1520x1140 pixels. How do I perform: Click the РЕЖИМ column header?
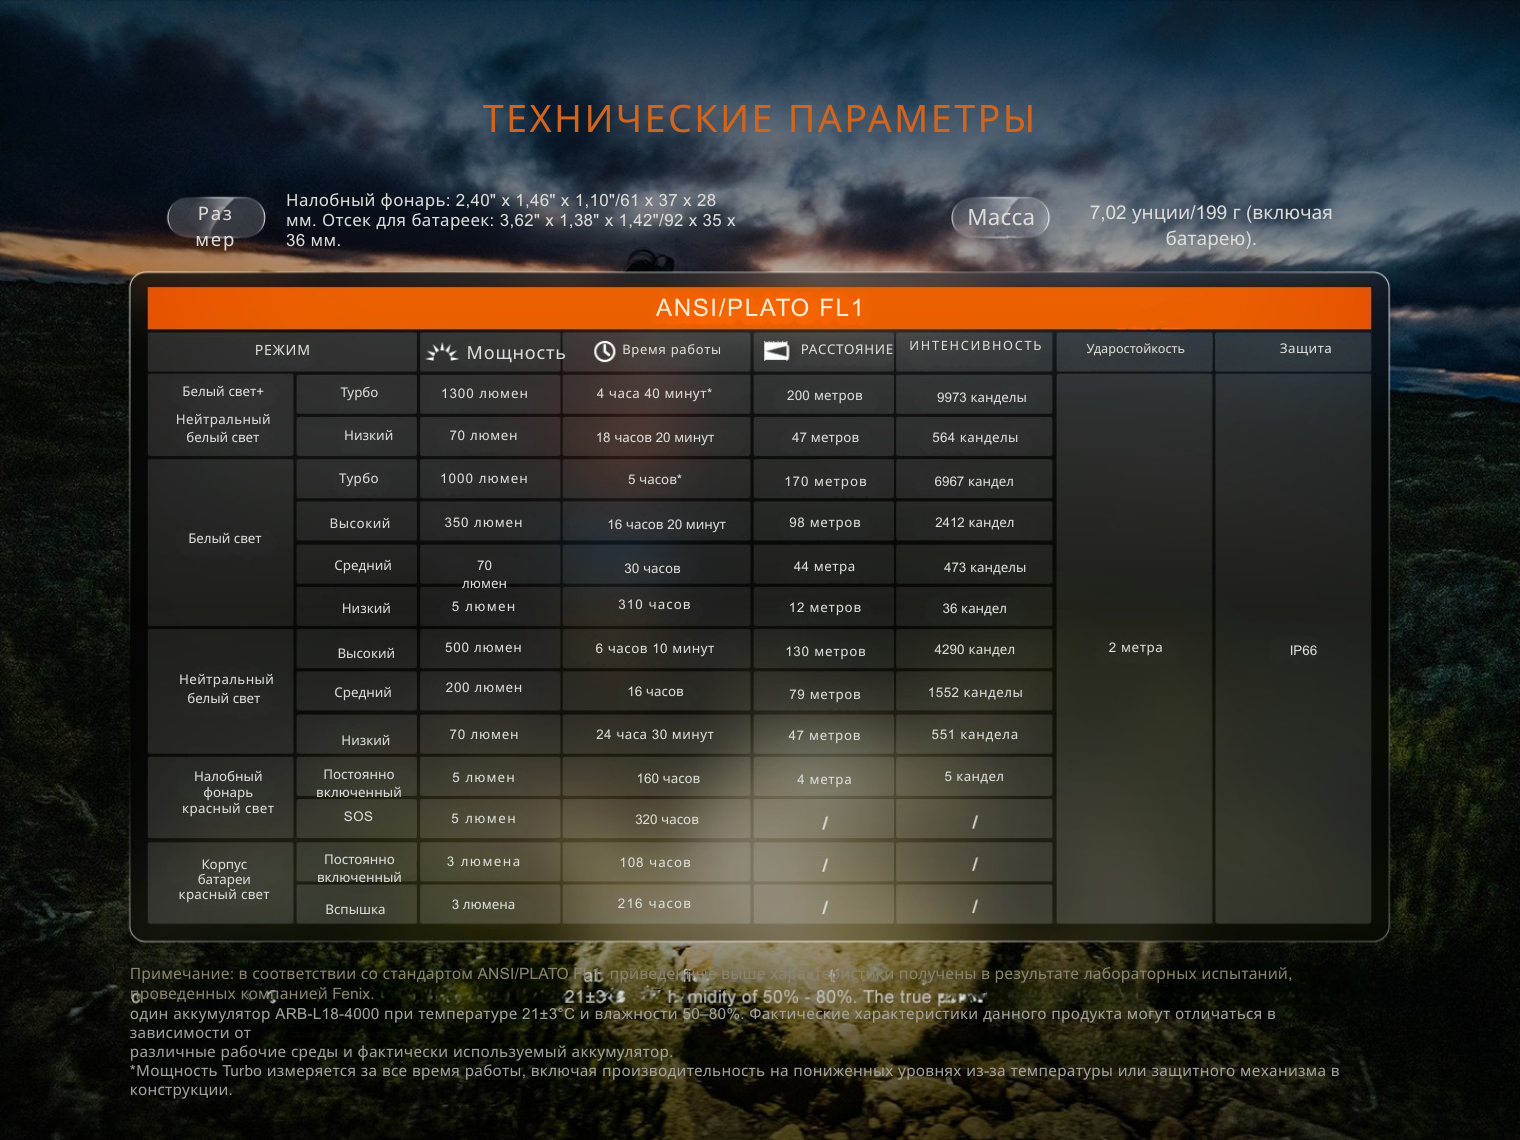tap(282, 350)
